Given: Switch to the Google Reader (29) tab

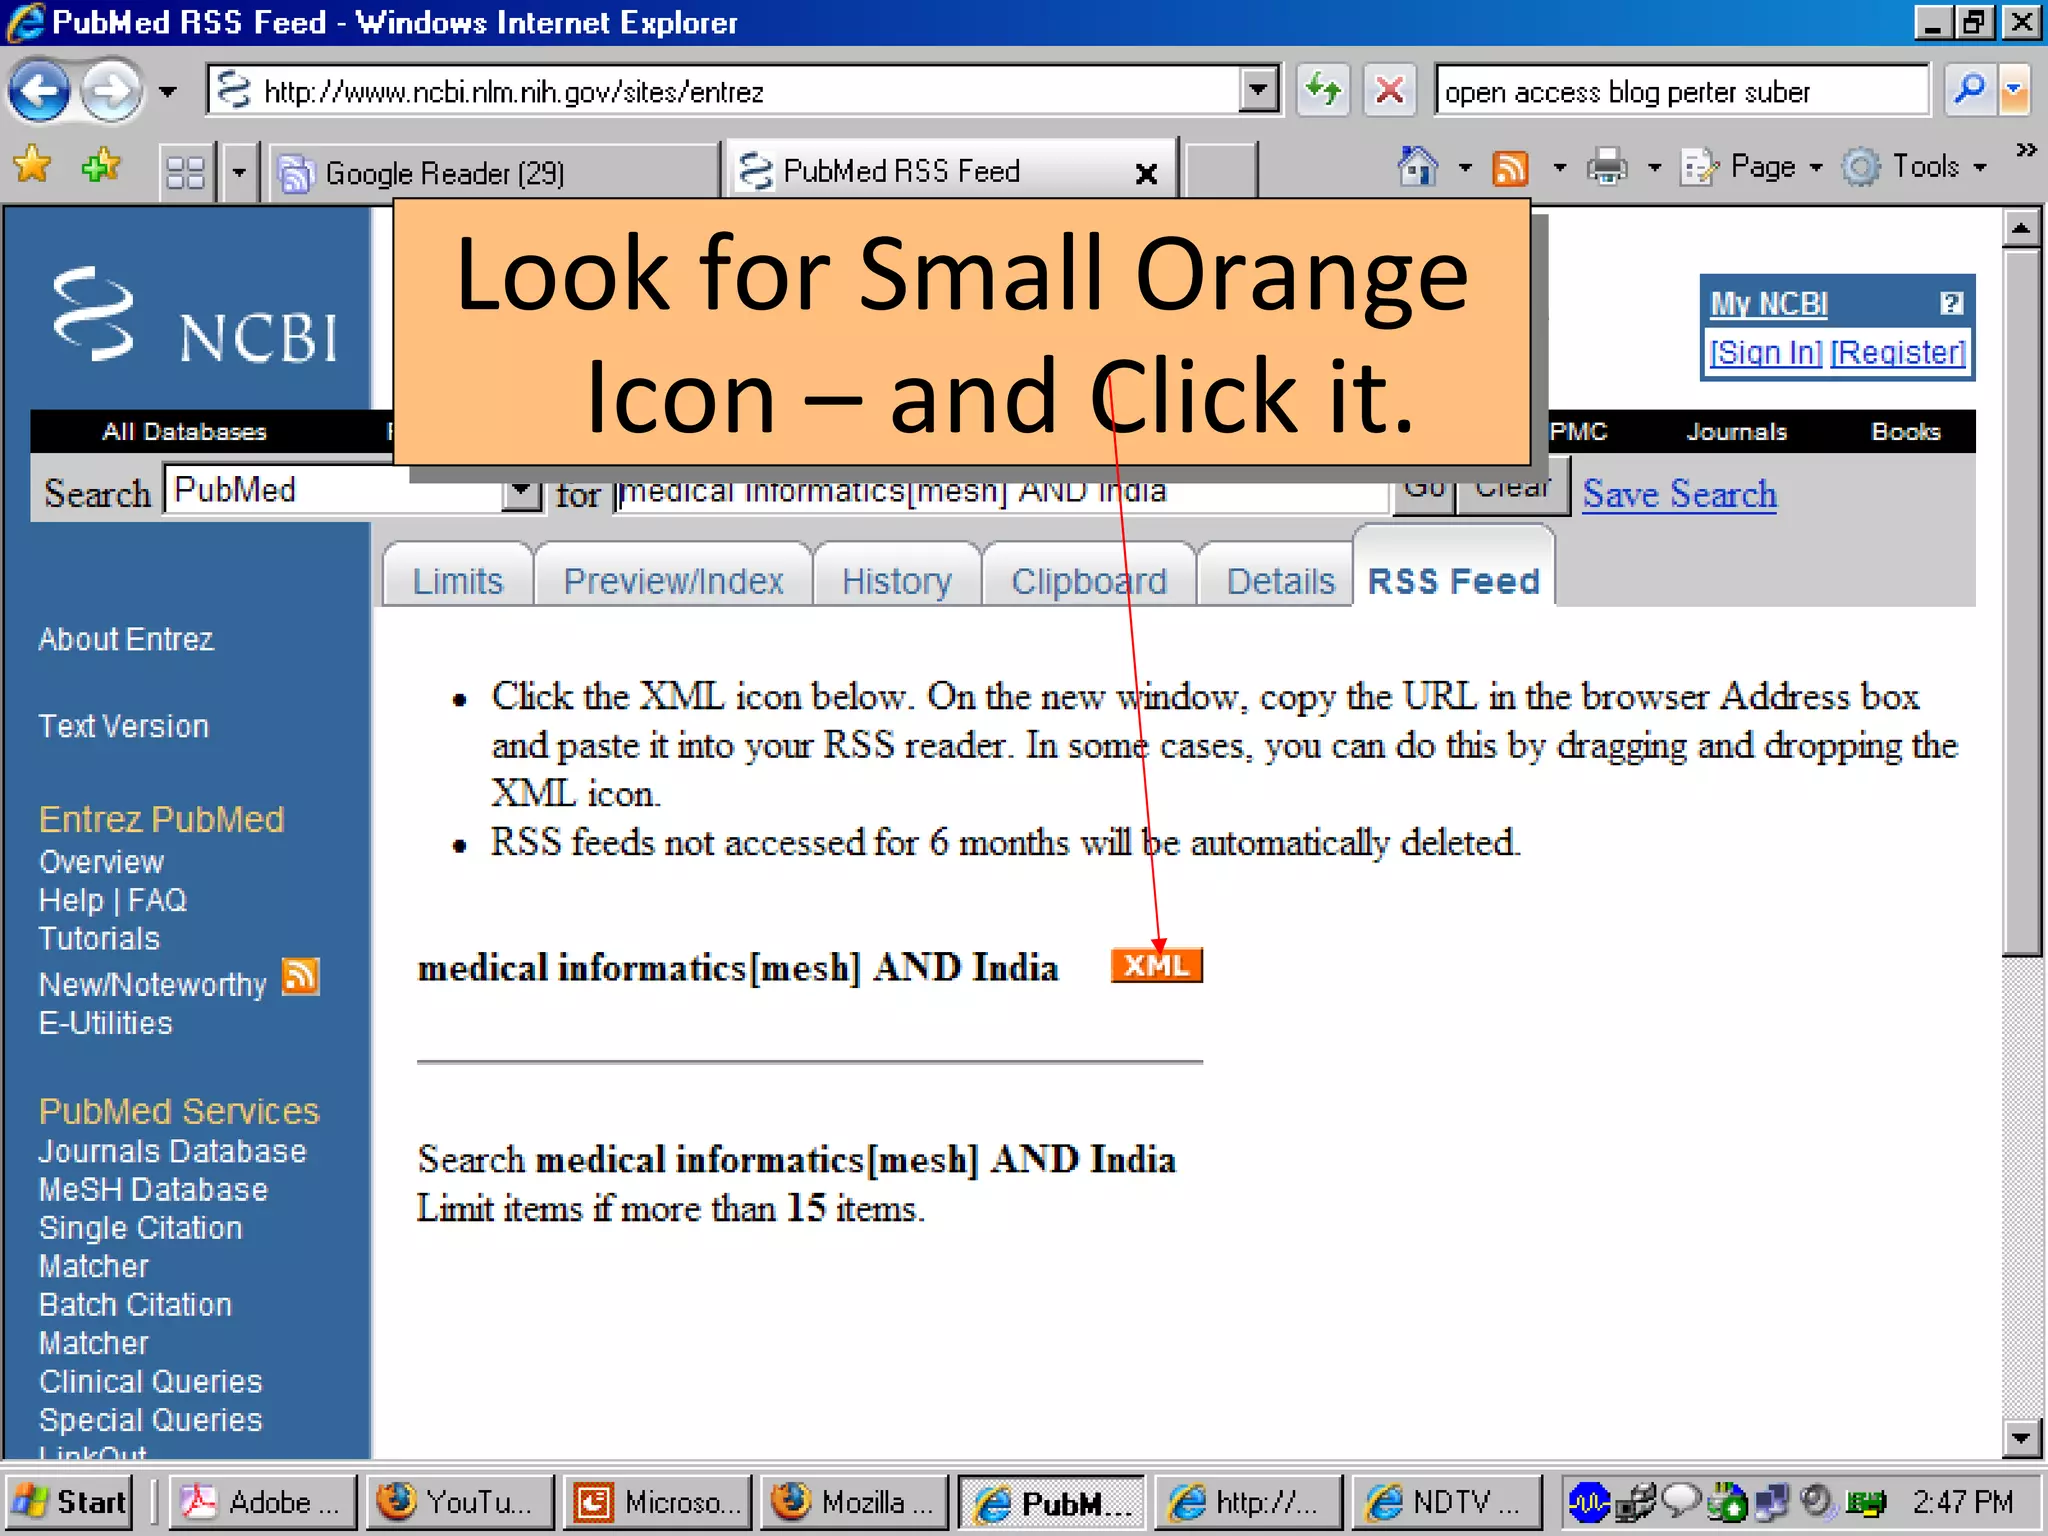Looking at the screenshot, I should 494,172.
